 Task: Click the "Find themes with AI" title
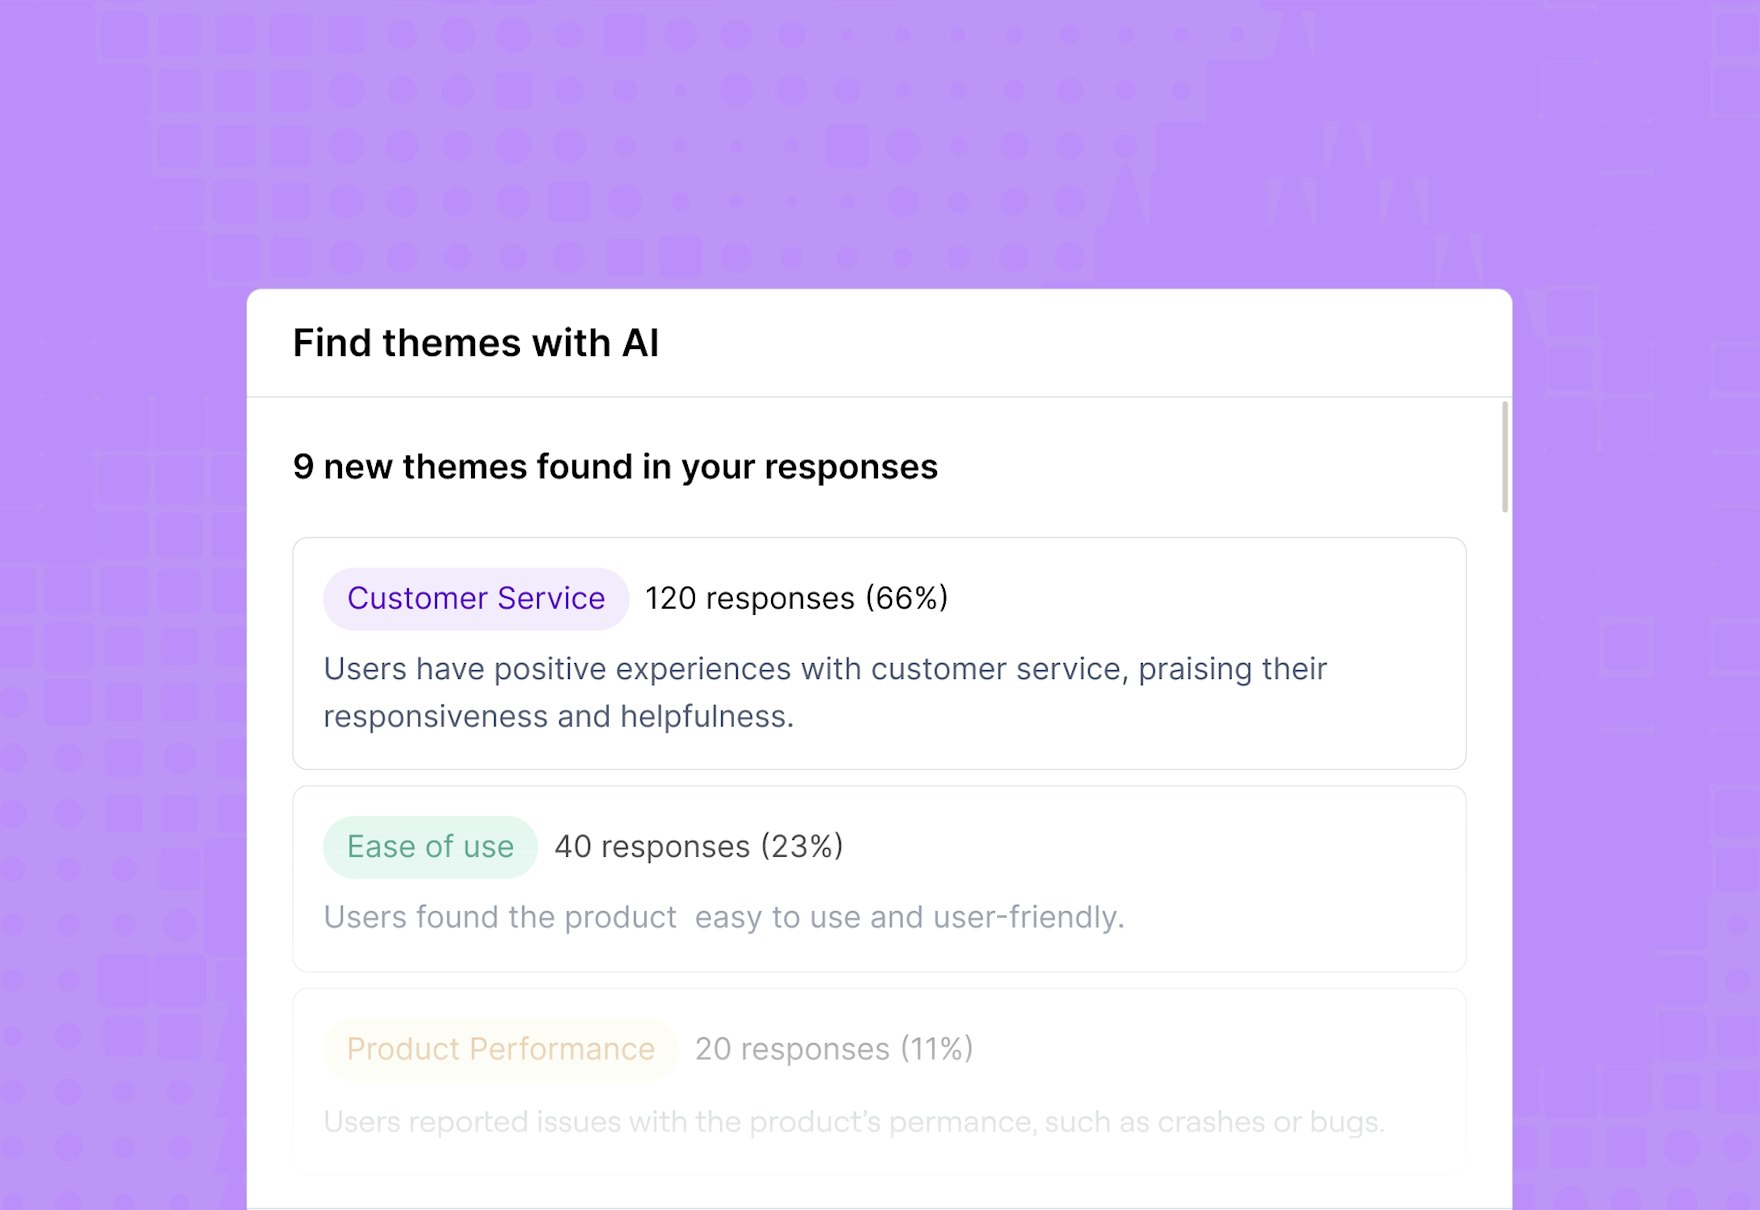click(x=476, y=343)
